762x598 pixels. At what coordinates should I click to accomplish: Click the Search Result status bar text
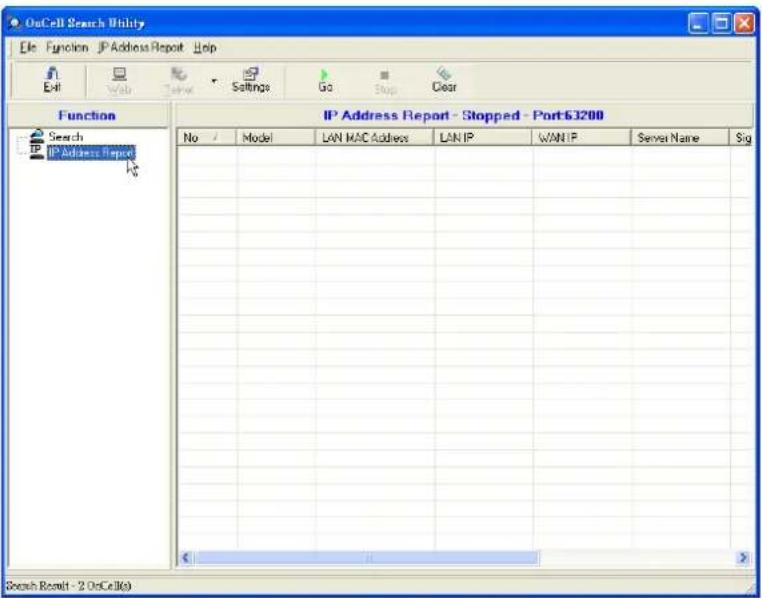tap(69, 586)
